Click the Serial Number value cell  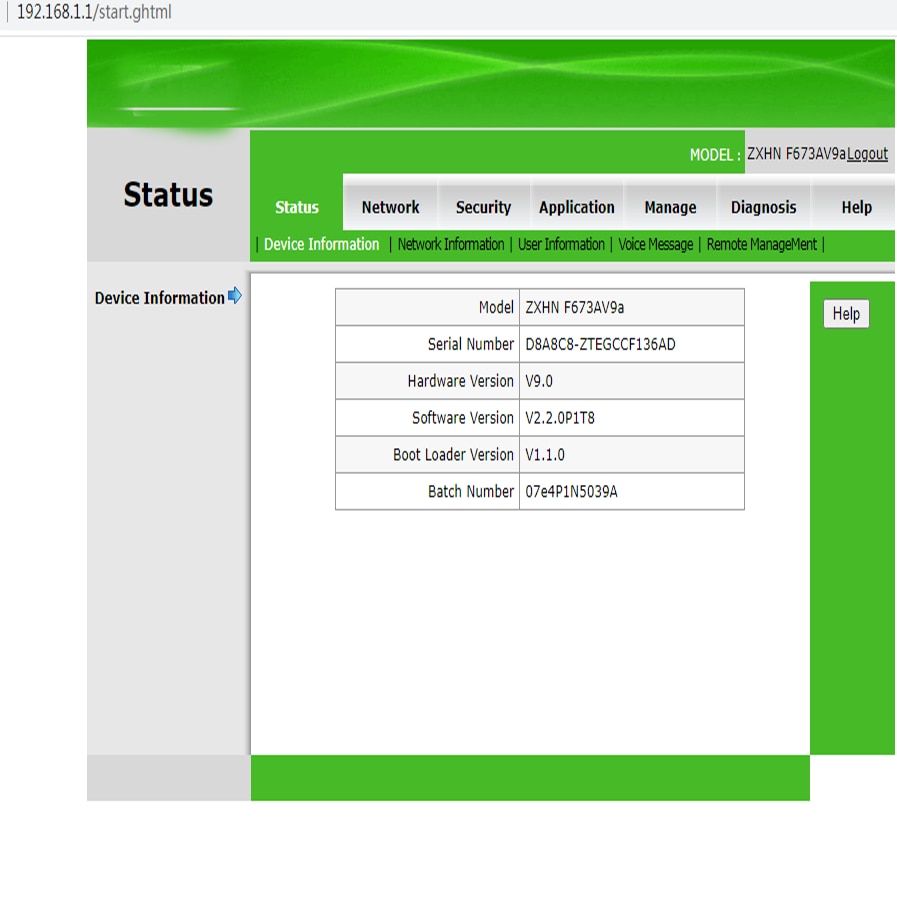tap(632, 344)
